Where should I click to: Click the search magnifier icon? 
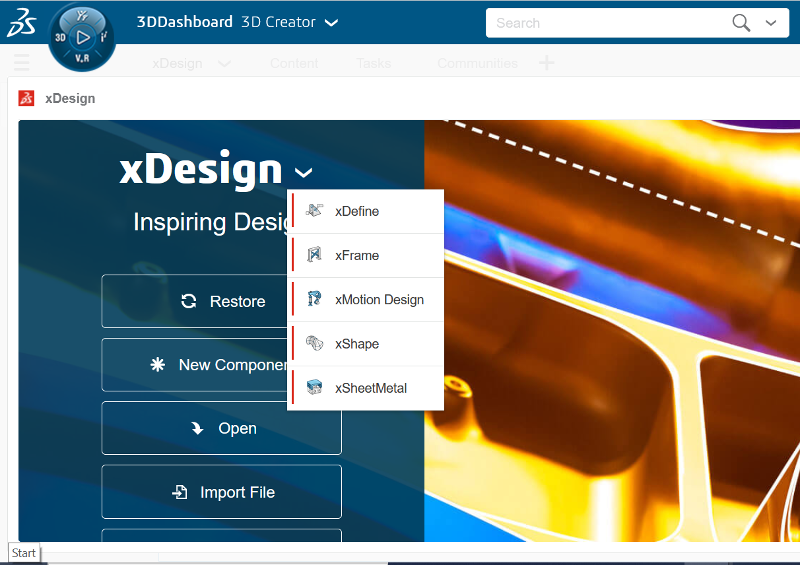pos(741,23)
